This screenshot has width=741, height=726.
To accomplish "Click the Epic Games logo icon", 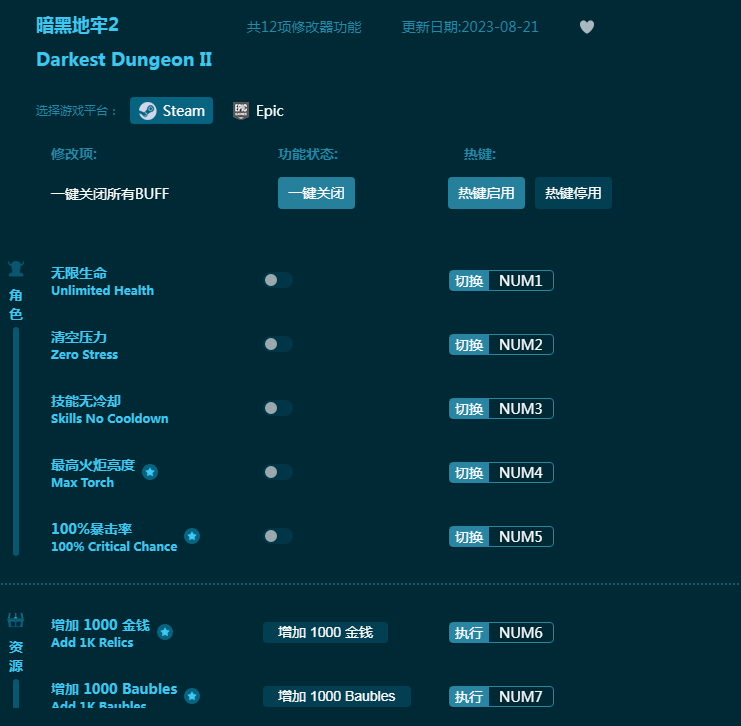I will [x=241, y=111].
